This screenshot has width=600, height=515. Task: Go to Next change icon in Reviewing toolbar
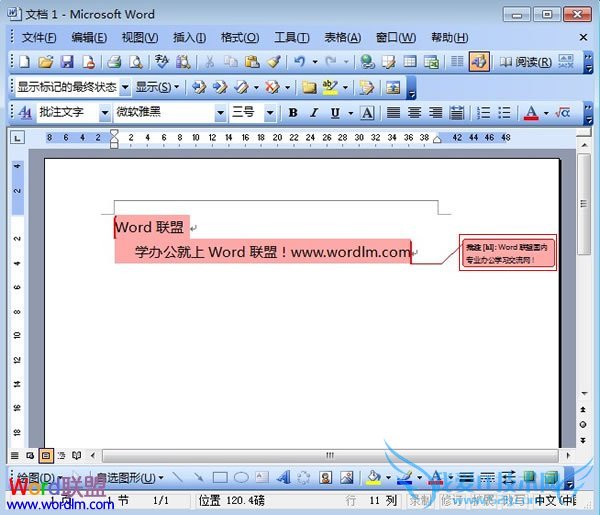(x=220, y=87)
